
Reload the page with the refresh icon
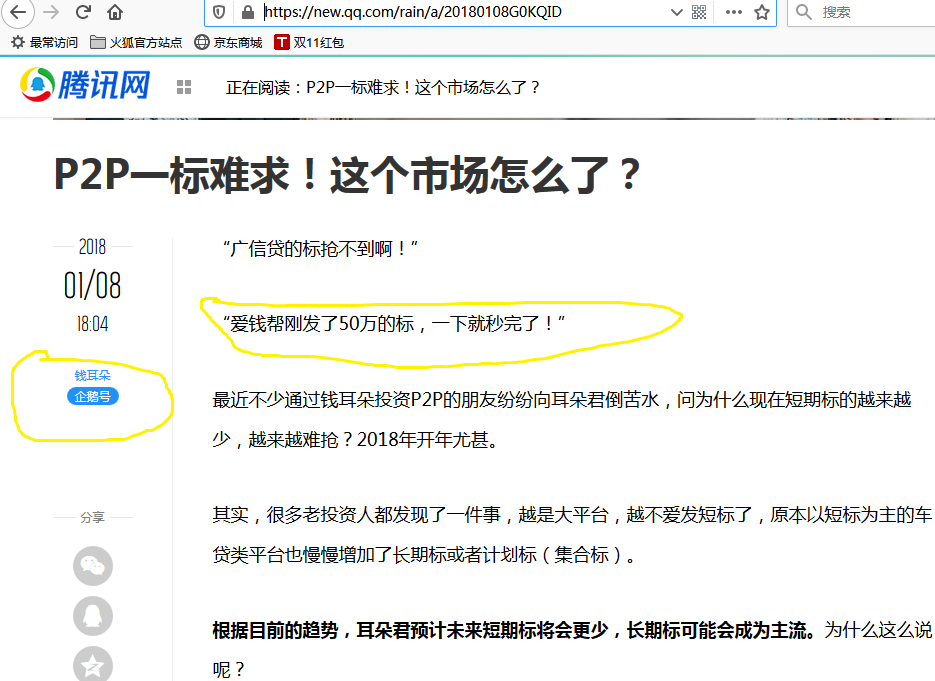(83, 12)
